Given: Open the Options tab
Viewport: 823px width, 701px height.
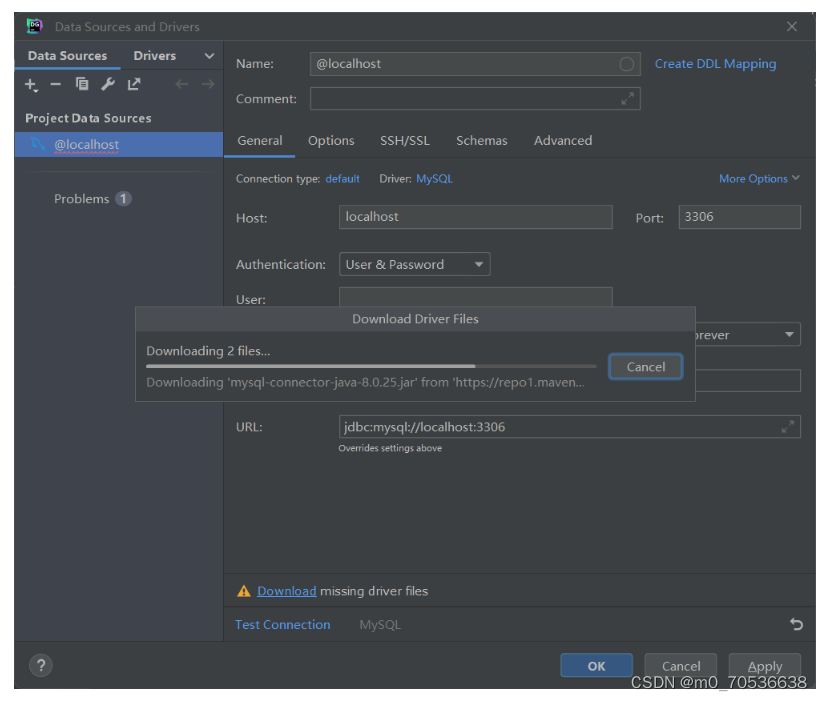Looking at the screenshot, I should point(331,141).
